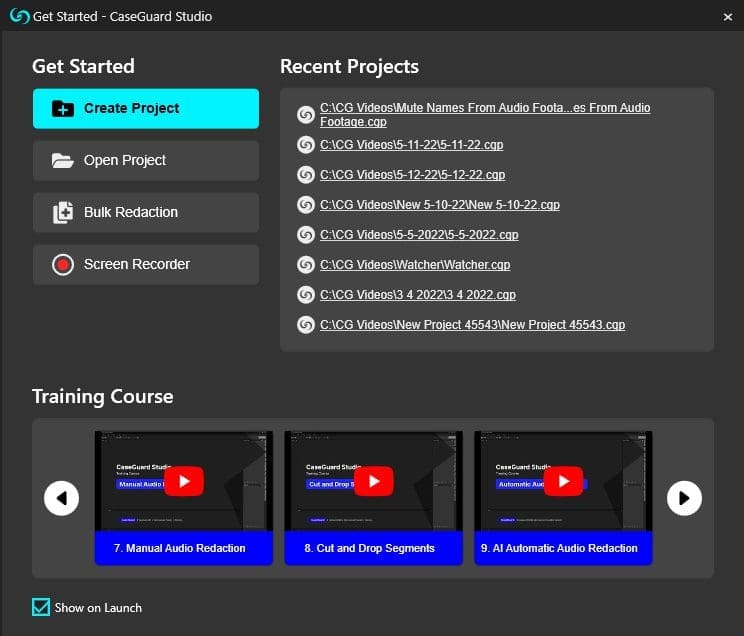Click the CaseGuard logo in the title bar
Screen dimensions: 744x636
coord(19,16)
